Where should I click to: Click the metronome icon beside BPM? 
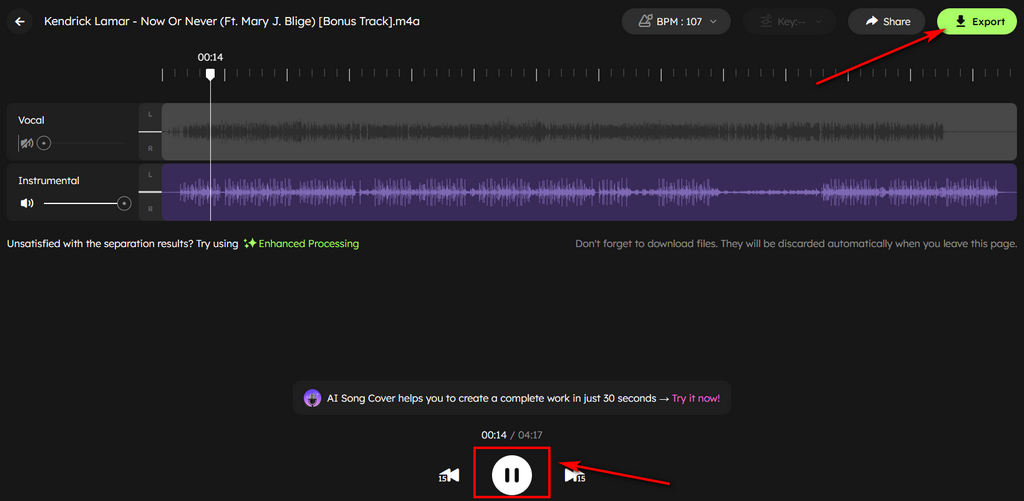(646, 22)
